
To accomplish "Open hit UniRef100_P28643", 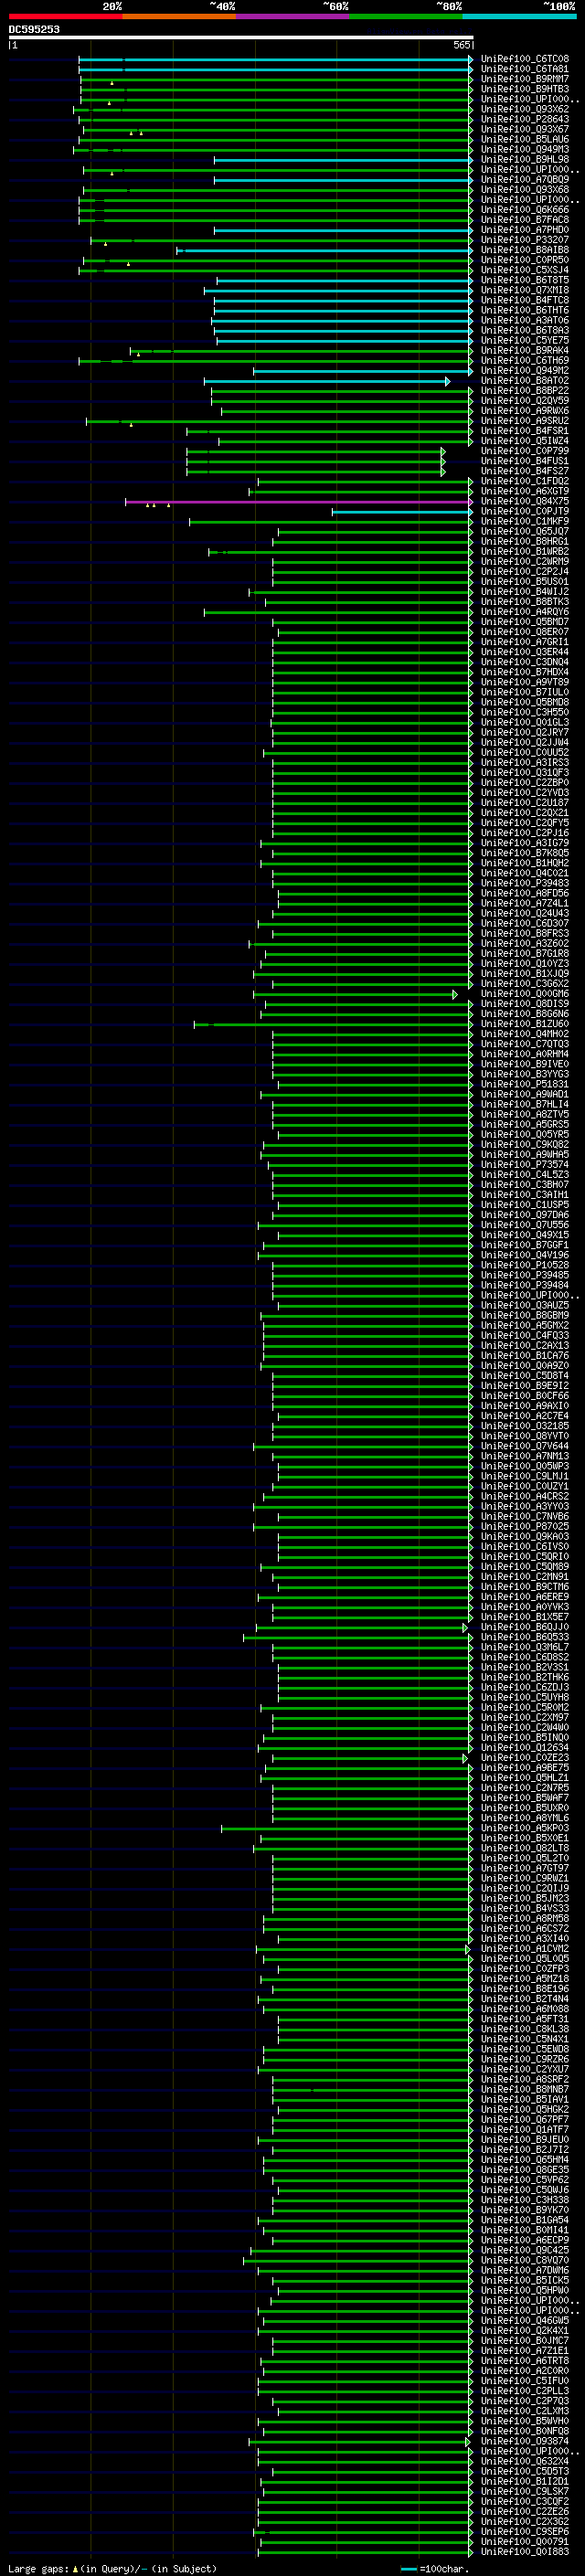I will coord(525,119).
